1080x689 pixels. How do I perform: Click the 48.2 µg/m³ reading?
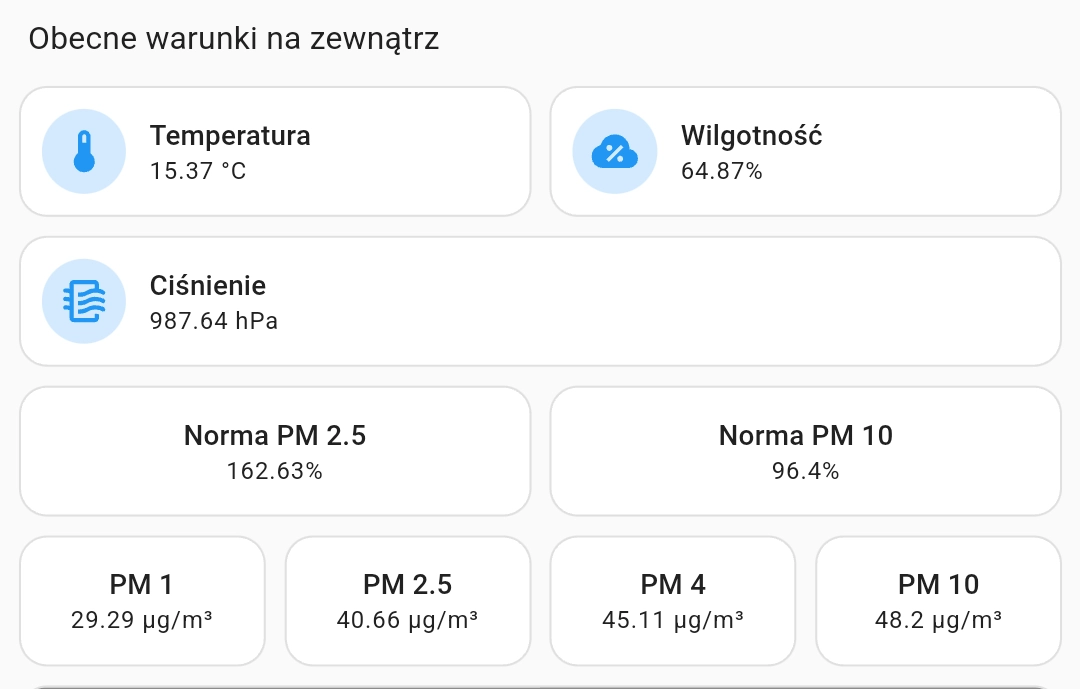point(938,620)
